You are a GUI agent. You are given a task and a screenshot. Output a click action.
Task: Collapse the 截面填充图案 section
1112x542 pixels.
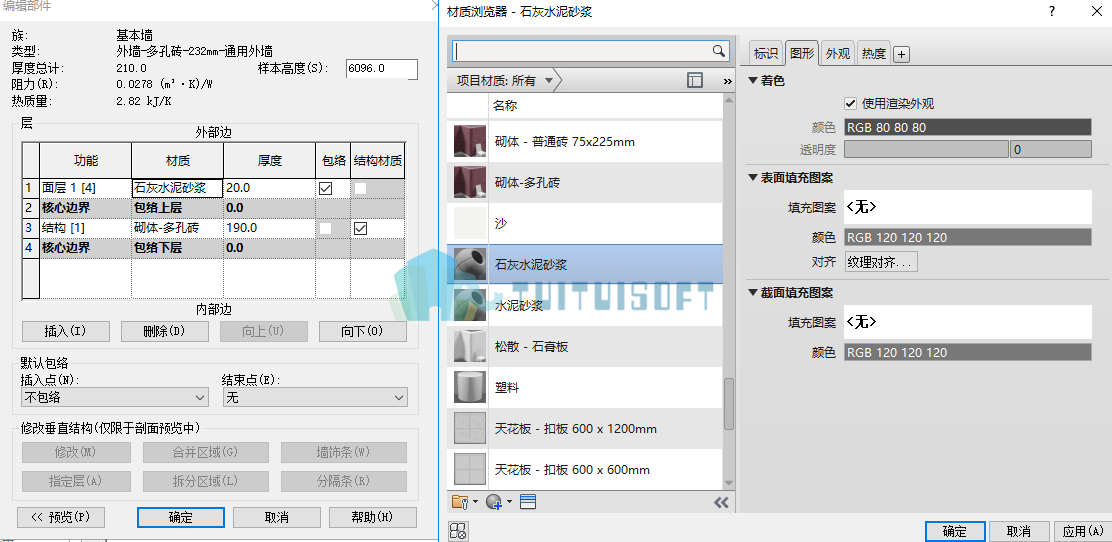point(753,292)
